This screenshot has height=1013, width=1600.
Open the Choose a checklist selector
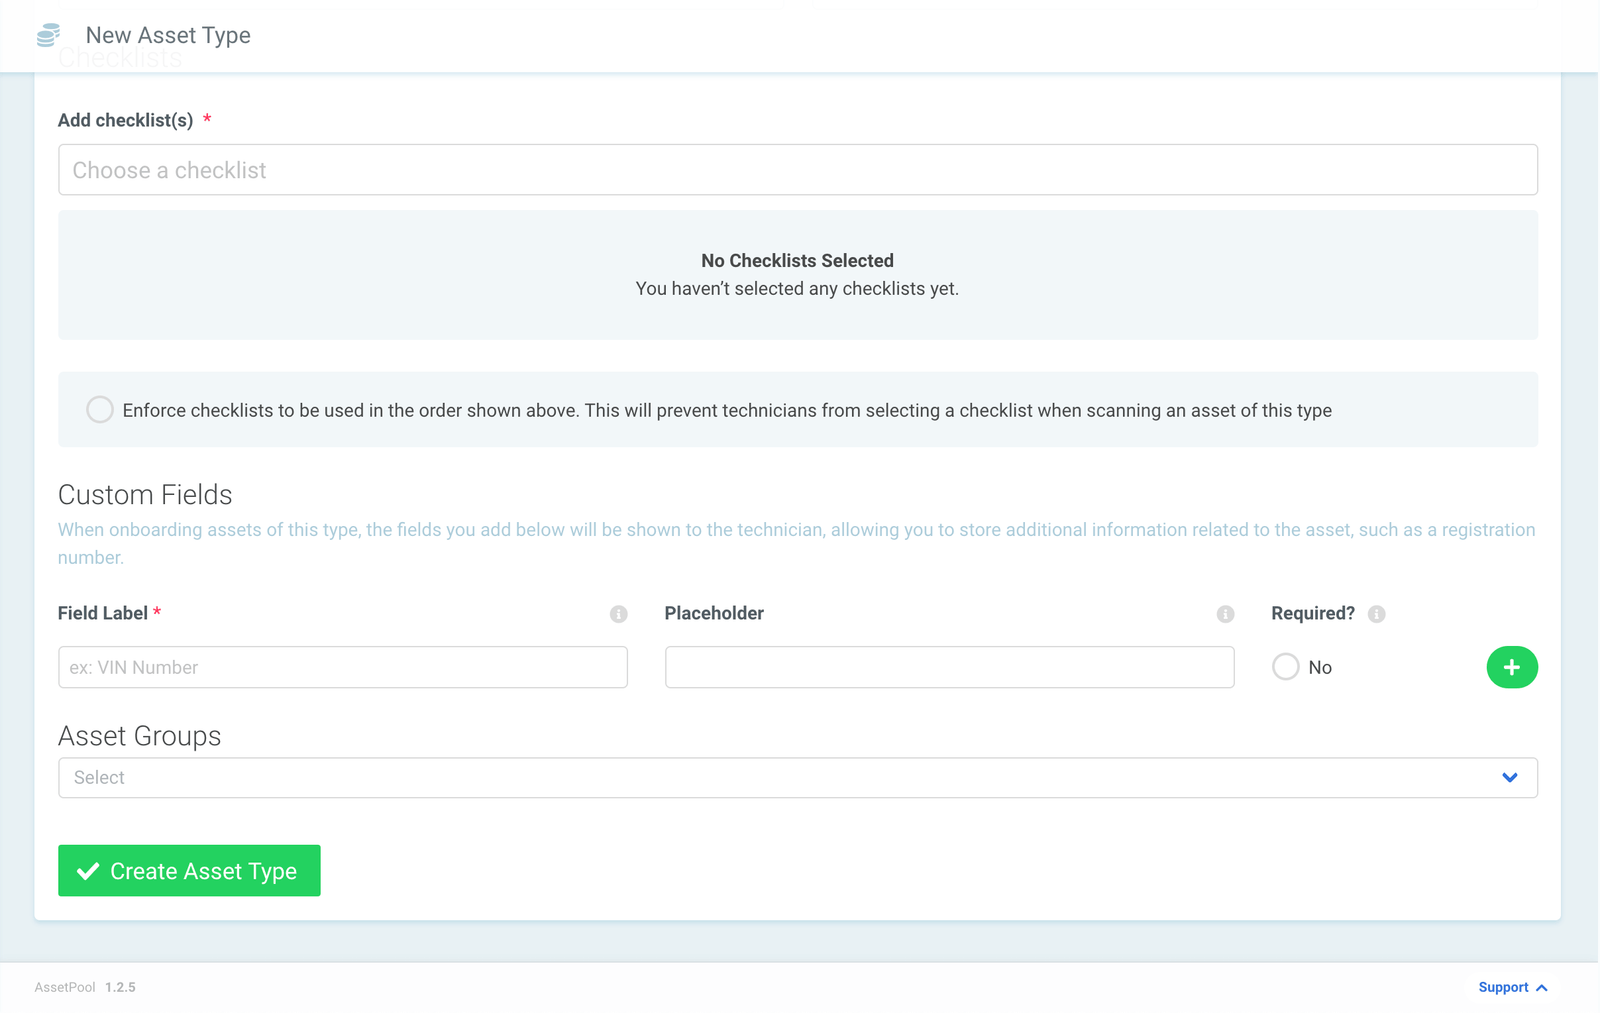click(798, 170)
